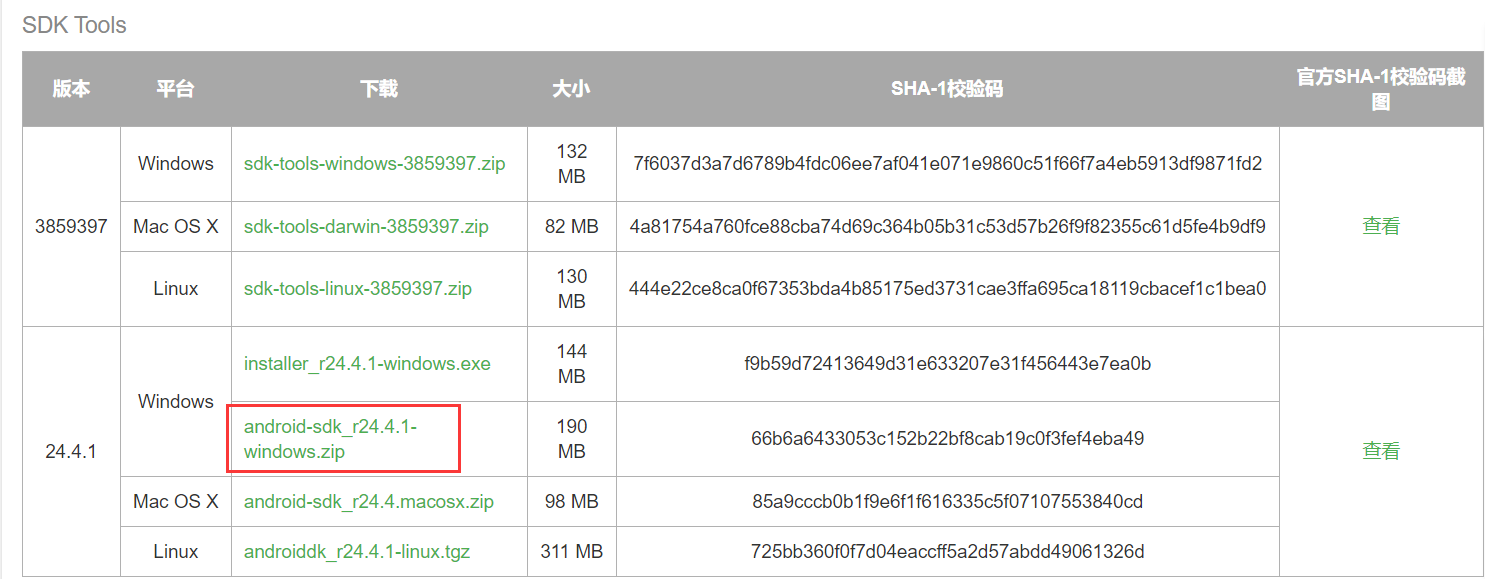Click the 144 MB size cell
Viewport: 1485px width, 579px height.
571,364
